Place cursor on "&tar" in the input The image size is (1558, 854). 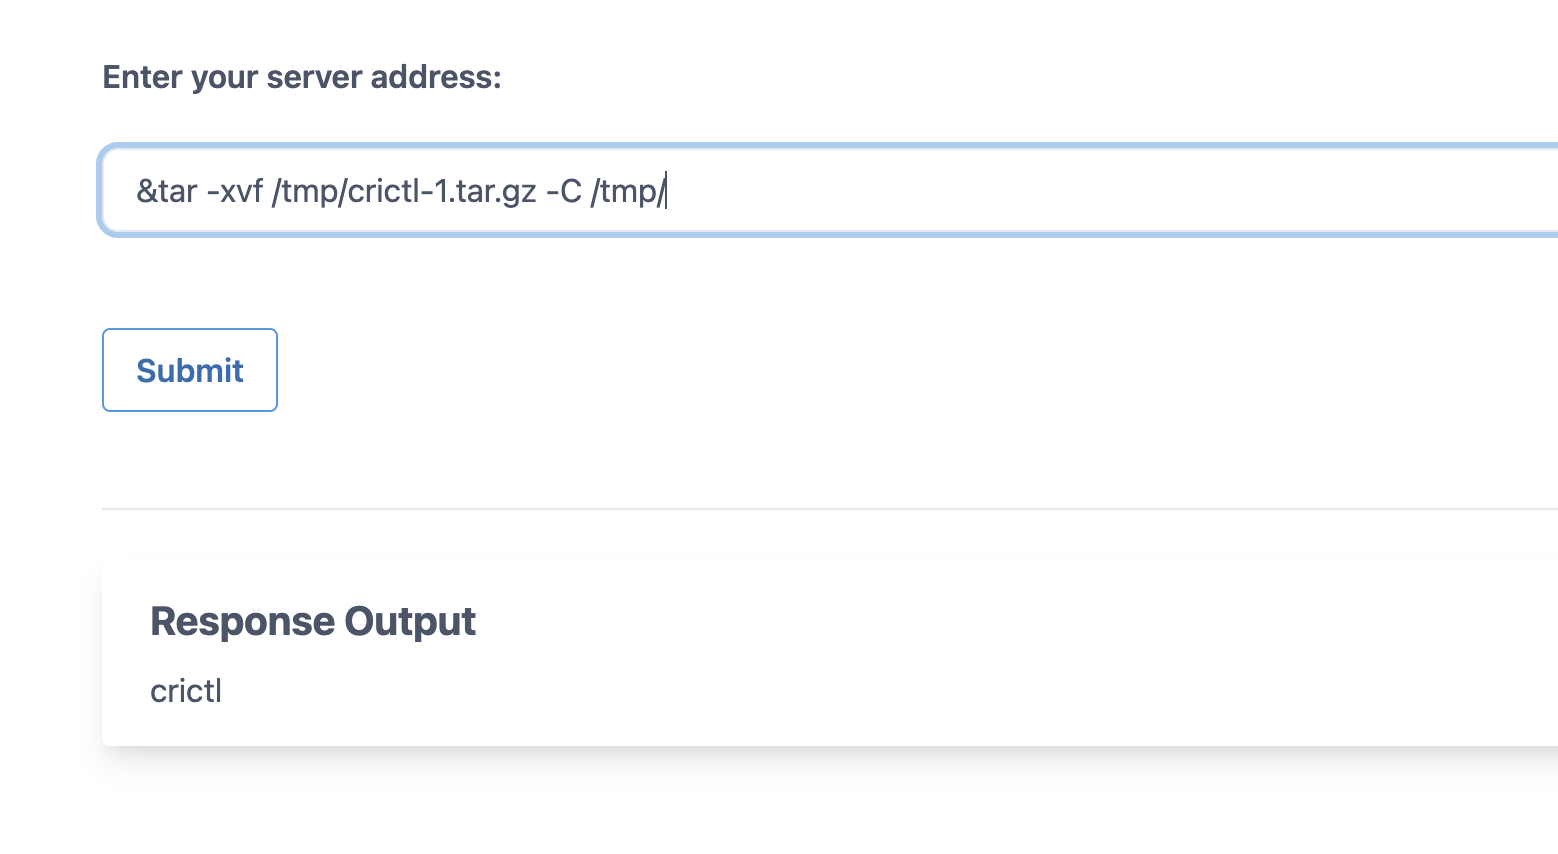167,190
